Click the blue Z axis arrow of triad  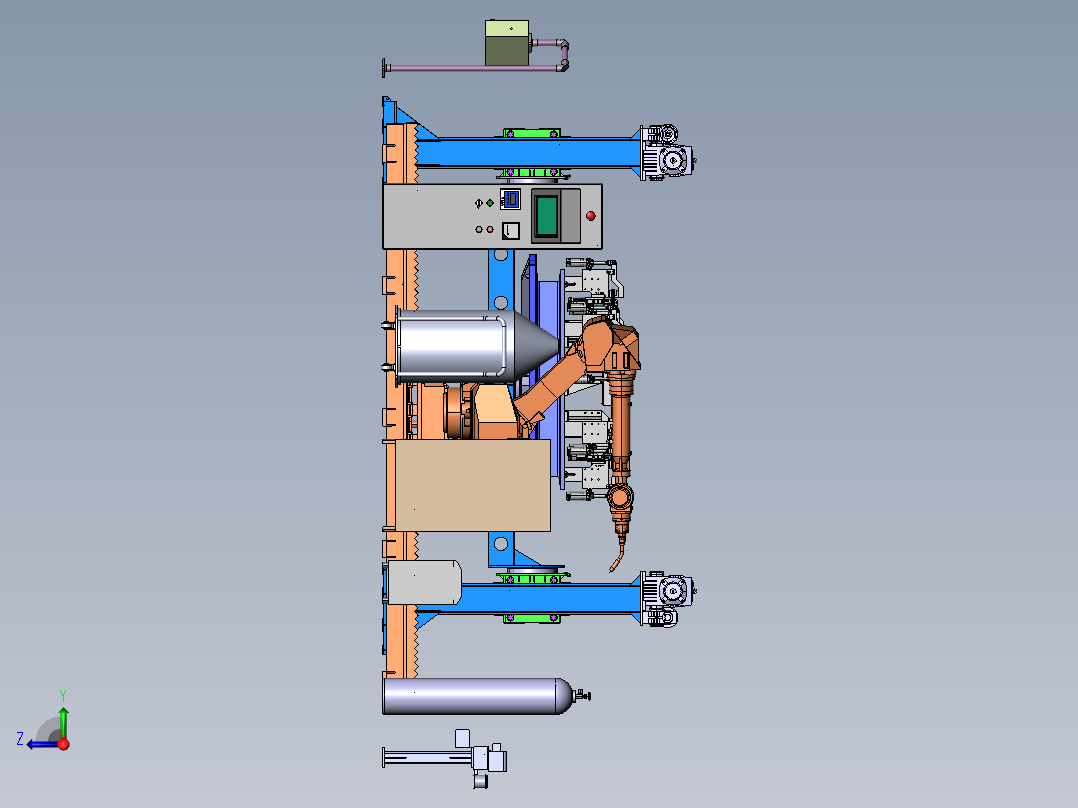pyautogui.click(x=41, y=744)
